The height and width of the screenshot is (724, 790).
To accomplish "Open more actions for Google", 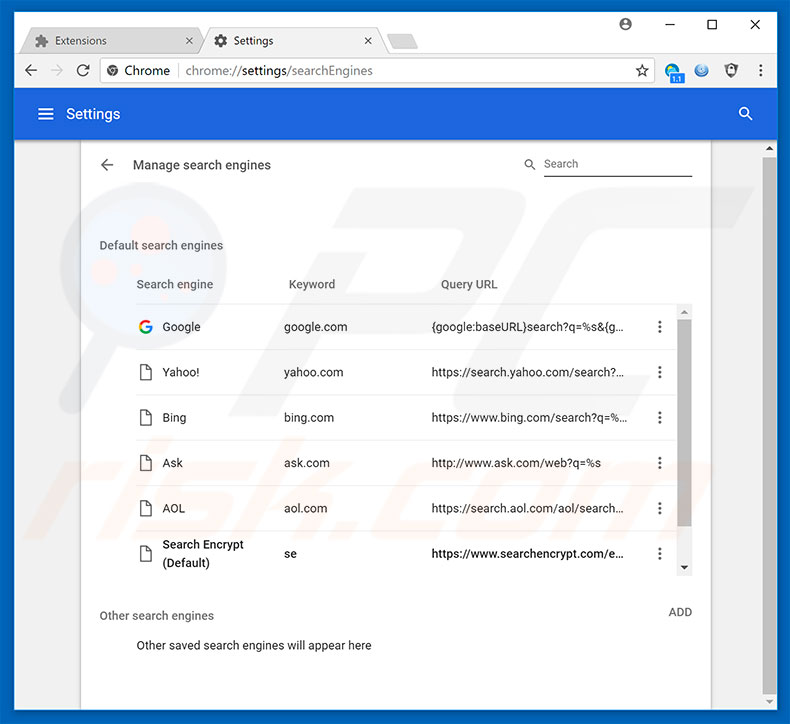I will click(x=660, y=327).
